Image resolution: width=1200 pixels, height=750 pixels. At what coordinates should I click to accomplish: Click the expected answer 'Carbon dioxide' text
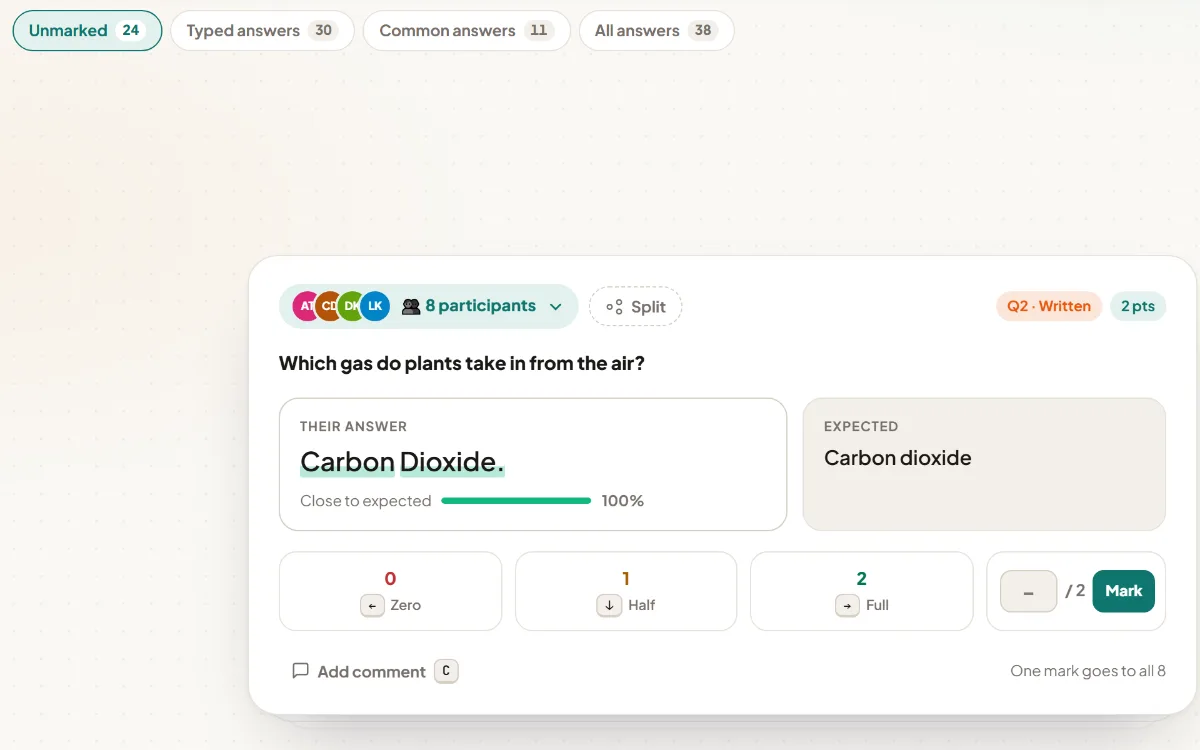tap(898, 458)
